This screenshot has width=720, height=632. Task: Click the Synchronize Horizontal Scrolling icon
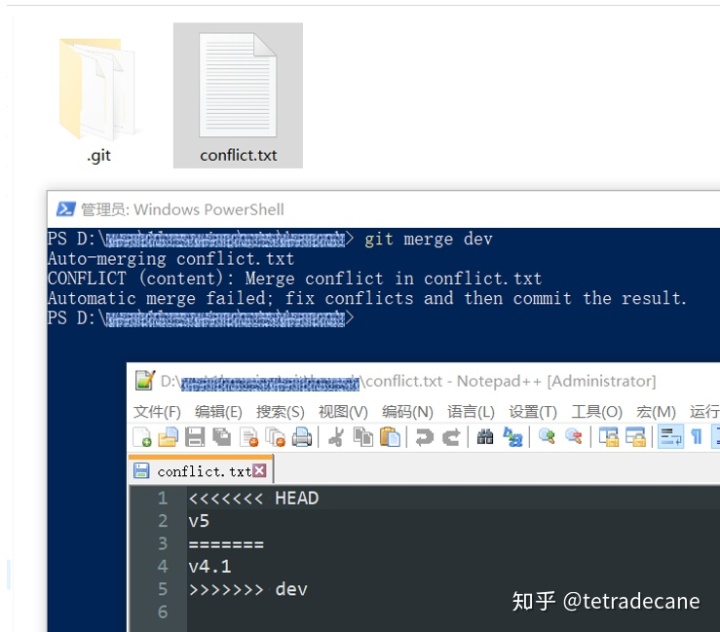click(636, 437)
